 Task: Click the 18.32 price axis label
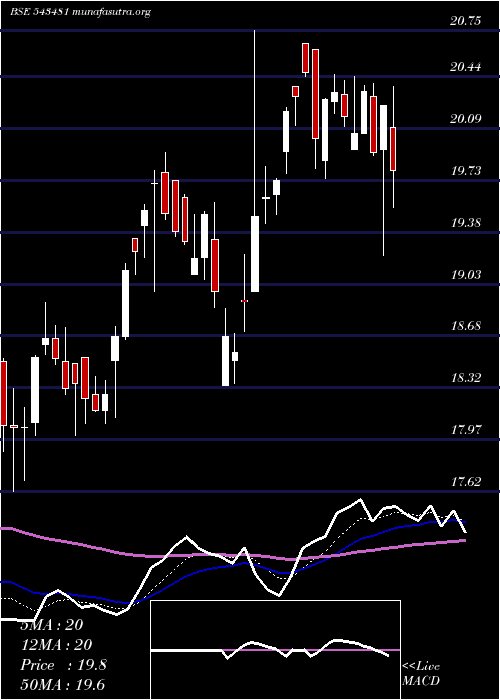coord(466,378)
